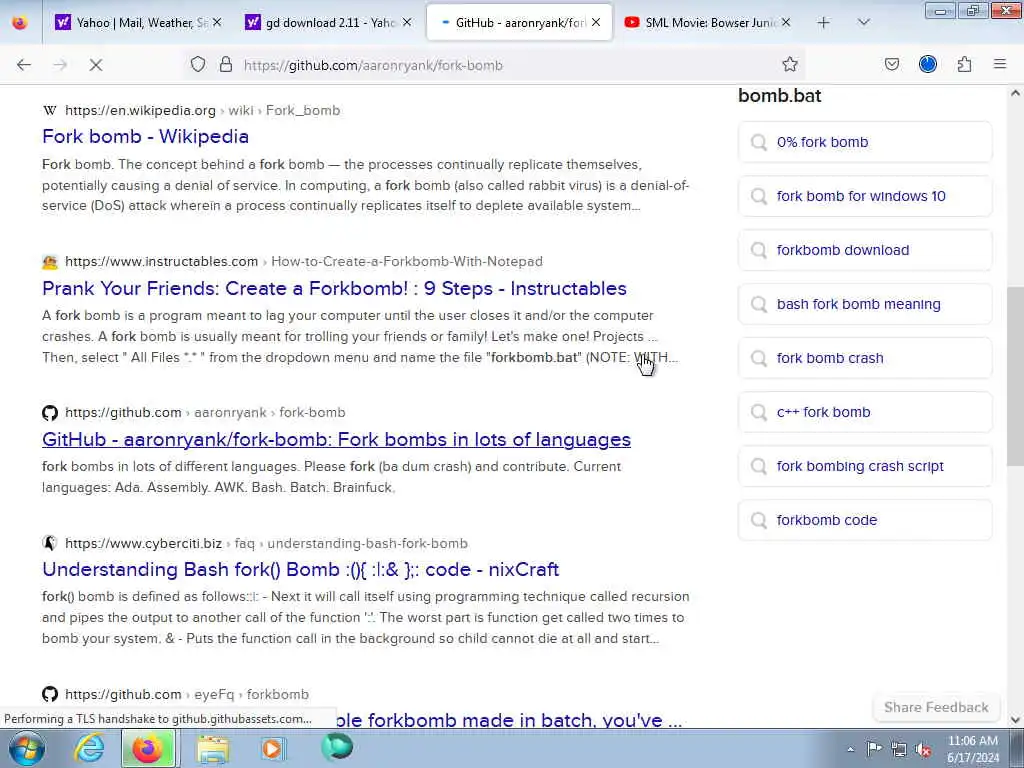Click the muted volume tray icon

coord(923,749)
